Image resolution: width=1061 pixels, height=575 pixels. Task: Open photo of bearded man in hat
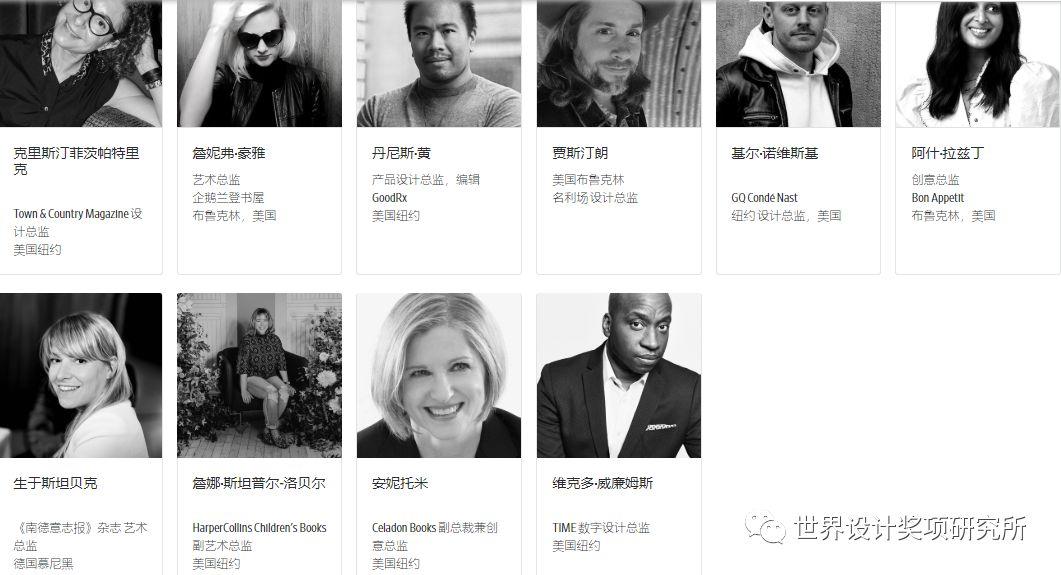pos(618,64)
